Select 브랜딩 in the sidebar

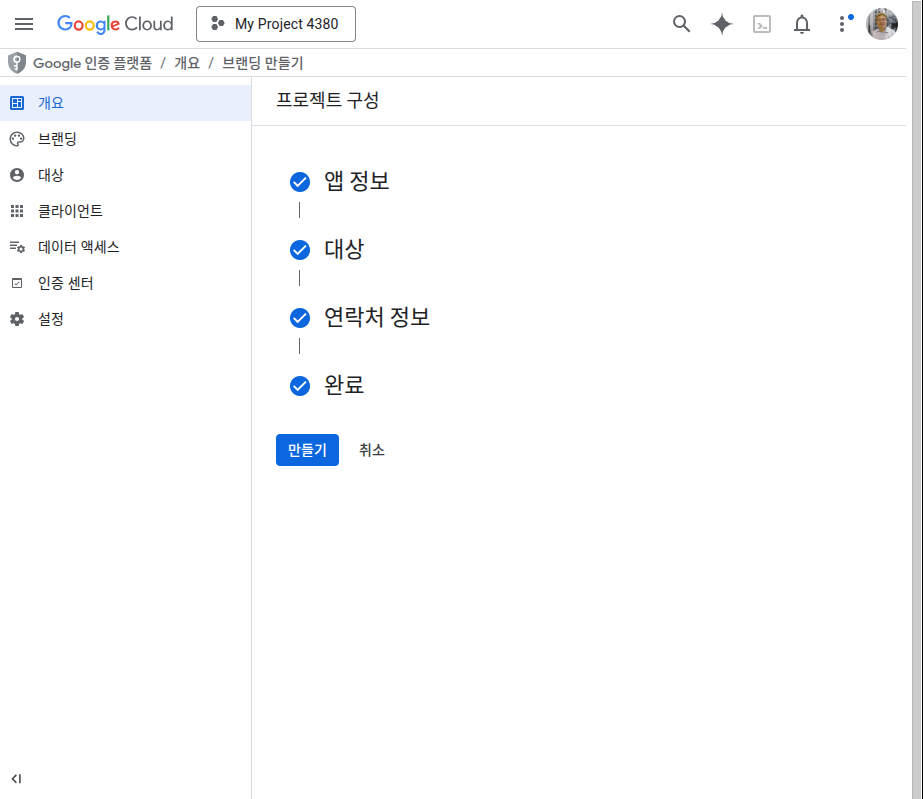tap(57, 139)
